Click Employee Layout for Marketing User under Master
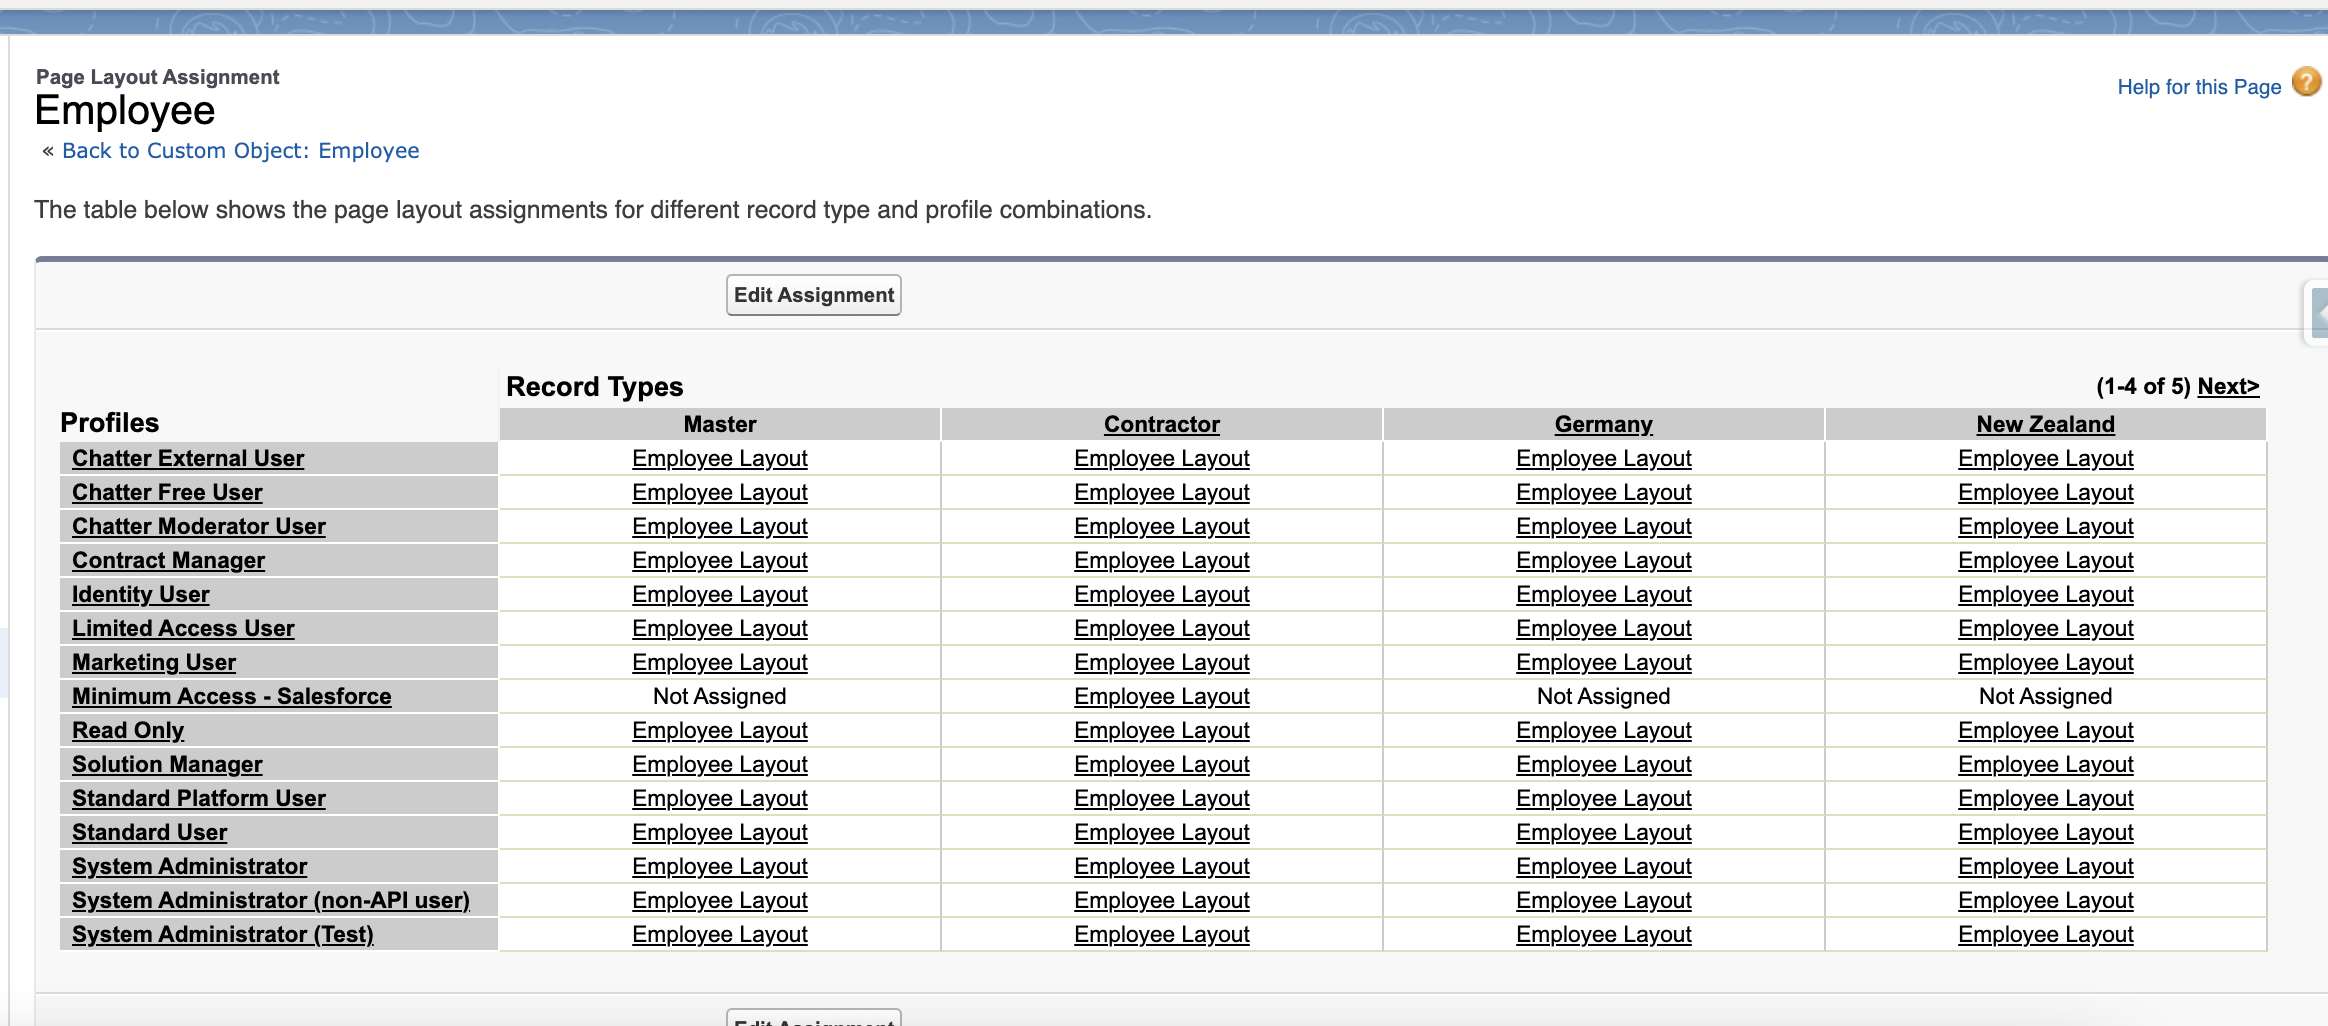This screenshot has height=1026, width=2328. click(719, 662)
